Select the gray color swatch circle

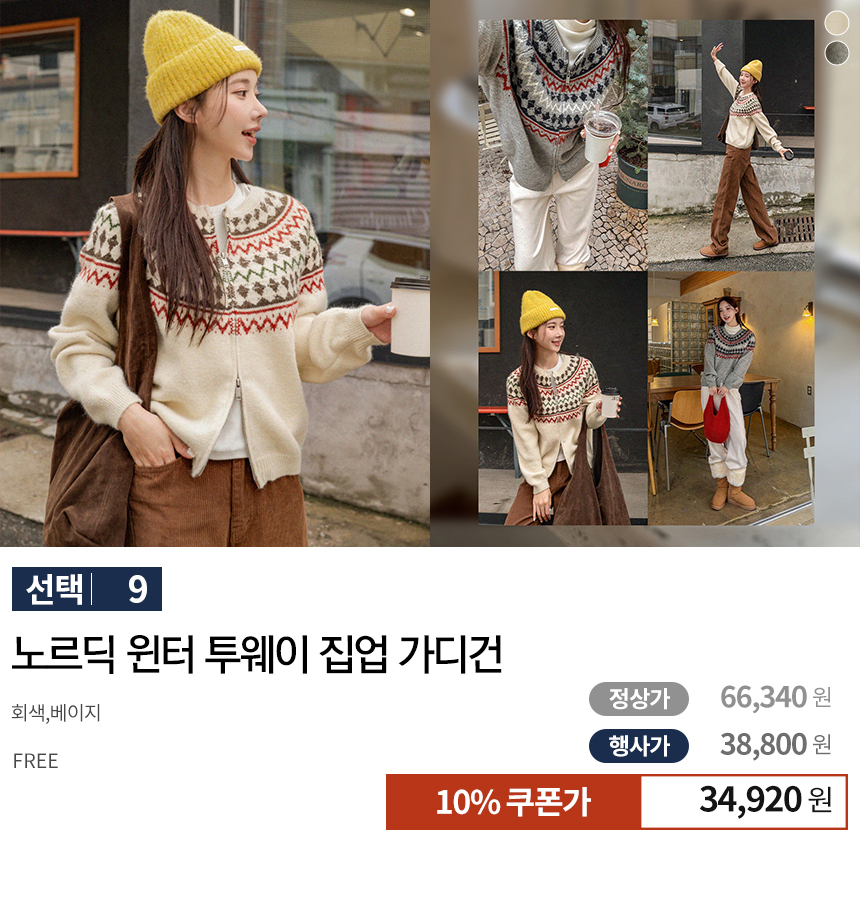tap(837, 52)
